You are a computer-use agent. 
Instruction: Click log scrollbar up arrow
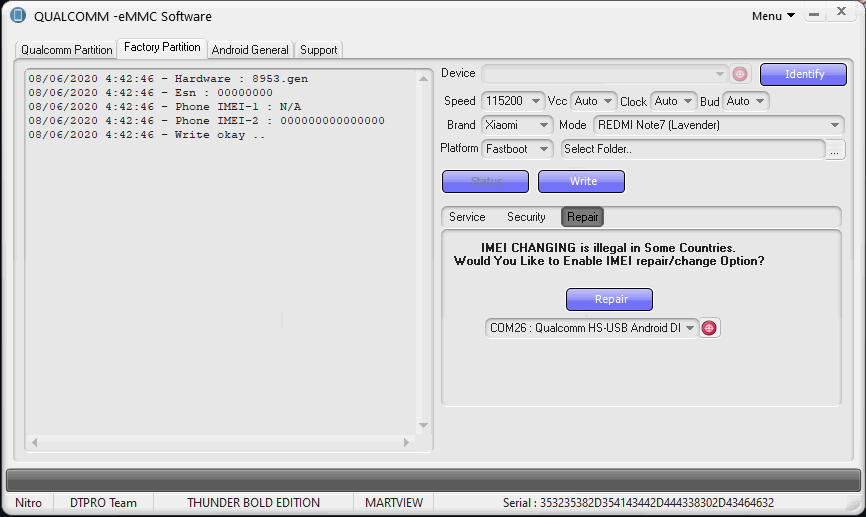tap(424, 79)
